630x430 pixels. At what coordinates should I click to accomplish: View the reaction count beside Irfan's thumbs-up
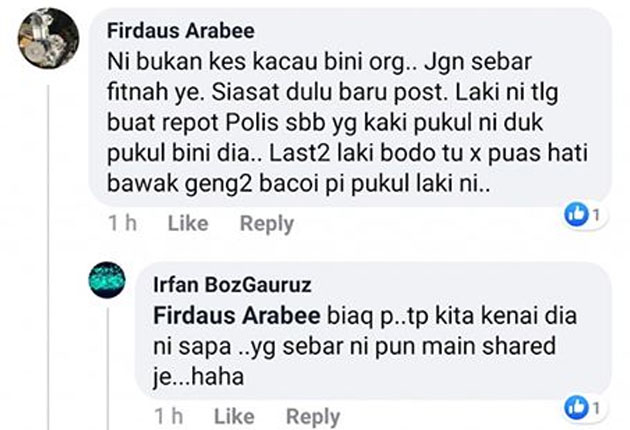pyautogui.click(x=596, y=409)
